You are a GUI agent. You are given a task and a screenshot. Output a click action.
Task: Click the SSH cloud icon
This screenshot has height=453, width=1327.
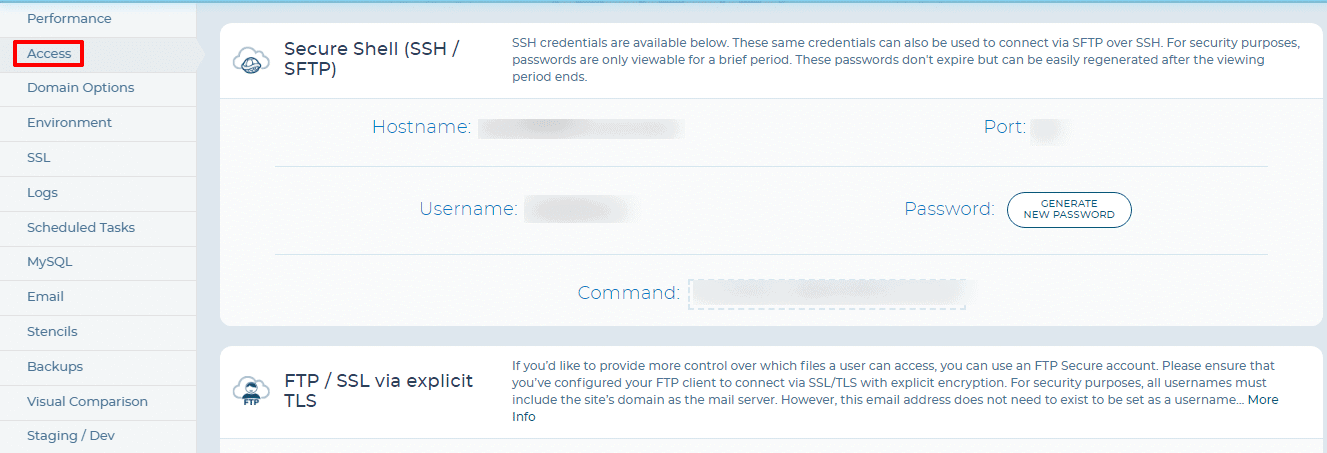pos(251,60)
